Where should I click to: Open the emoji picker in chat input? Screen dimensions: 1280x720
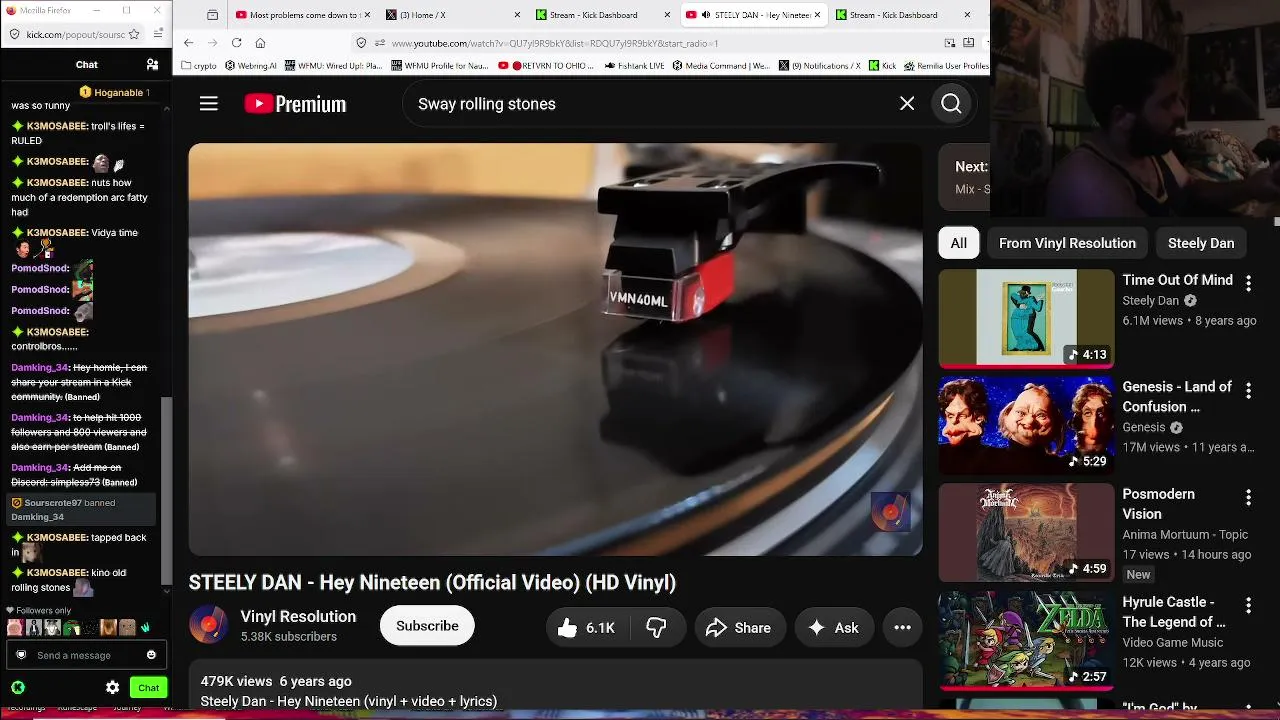pyautogui.click(x=151, y=655)
